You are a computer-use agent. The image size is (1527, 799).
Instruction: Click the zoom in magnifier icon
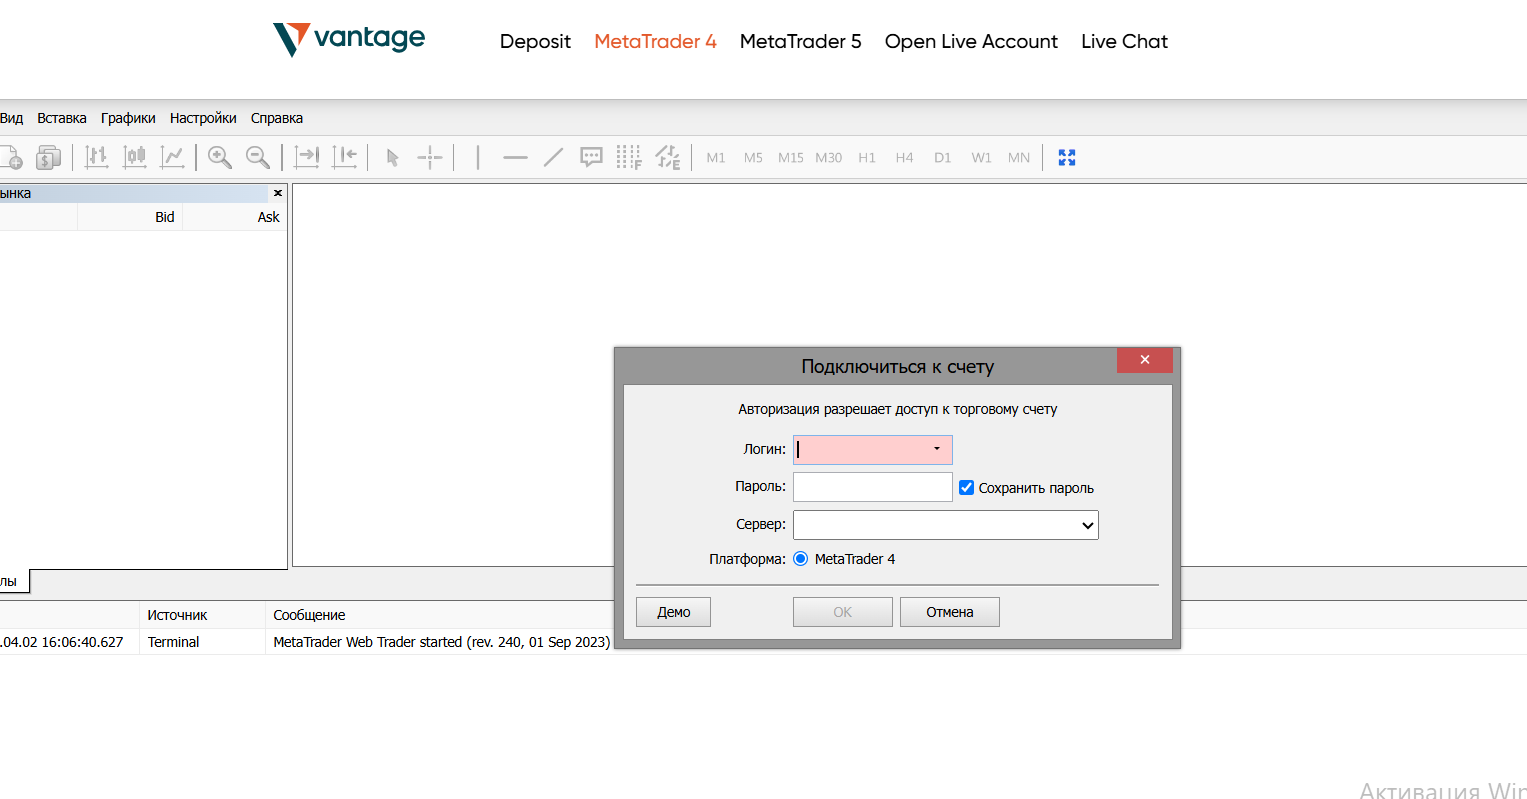tap(220, 157)
